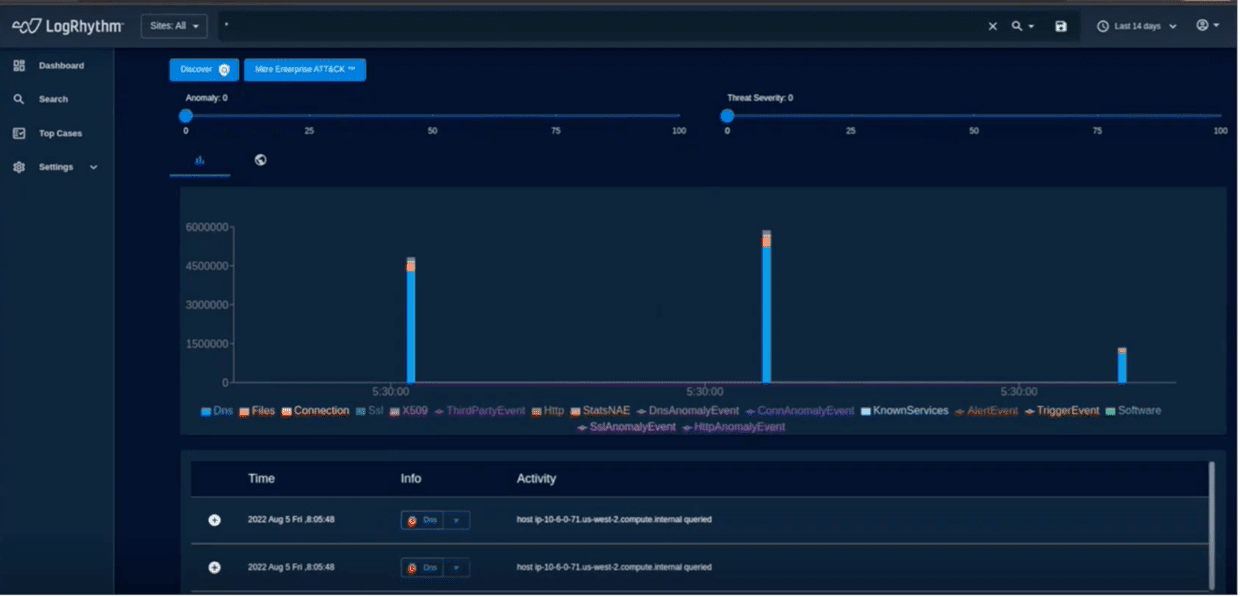Open Mitre Enterprise ATT&CK view

click(305, 70)
